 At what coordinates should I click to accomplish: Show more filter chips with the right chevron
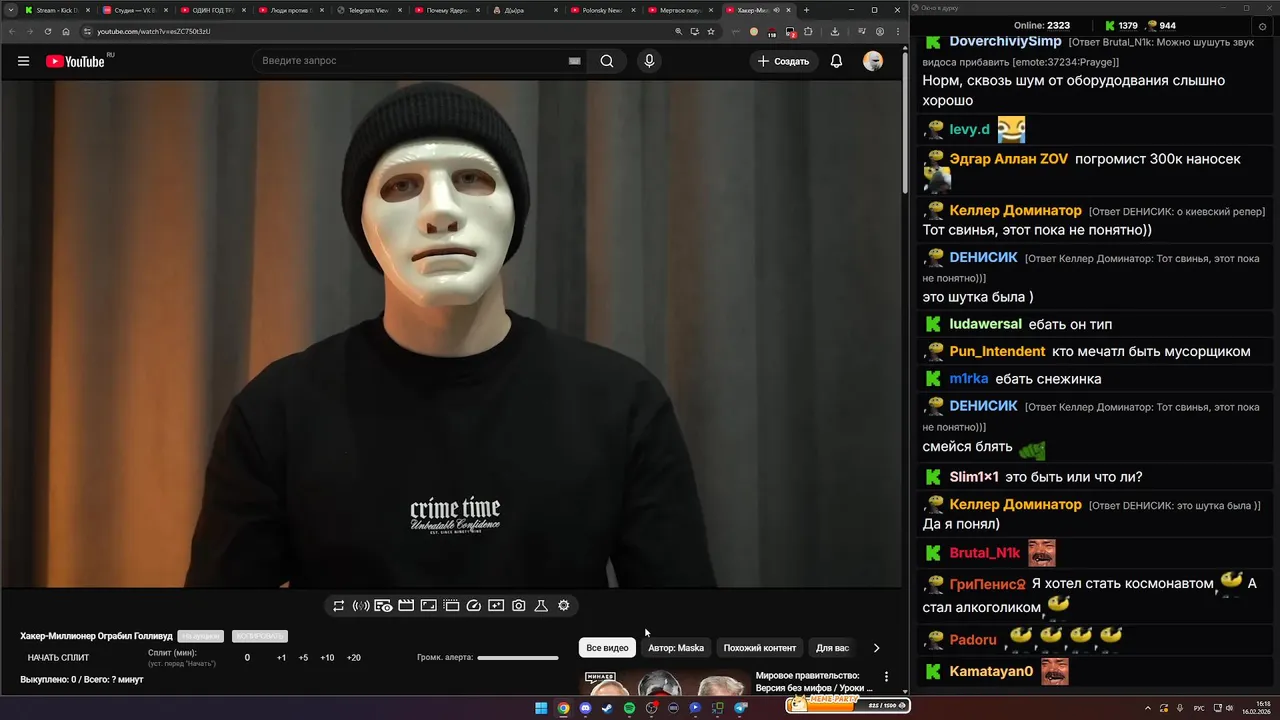[877, 648]
